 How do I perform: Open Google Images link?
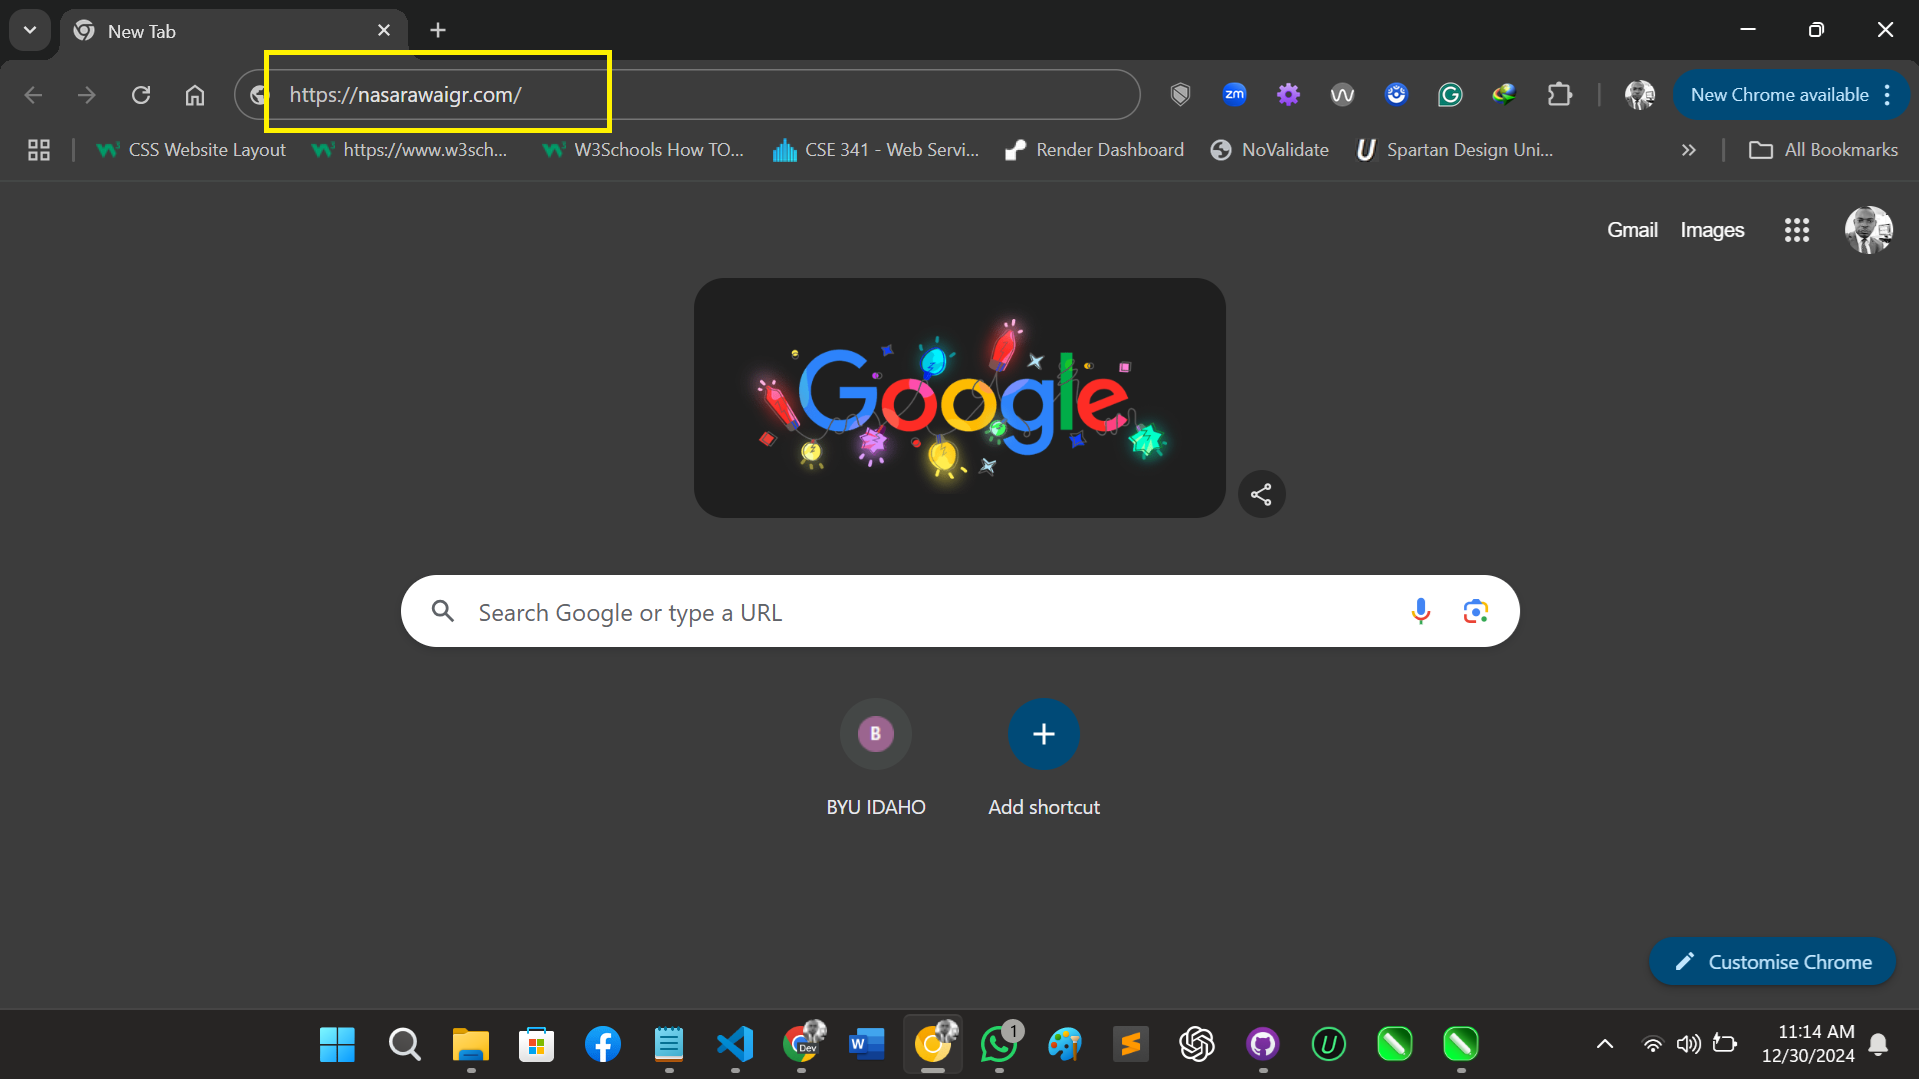coord(1712,230)
